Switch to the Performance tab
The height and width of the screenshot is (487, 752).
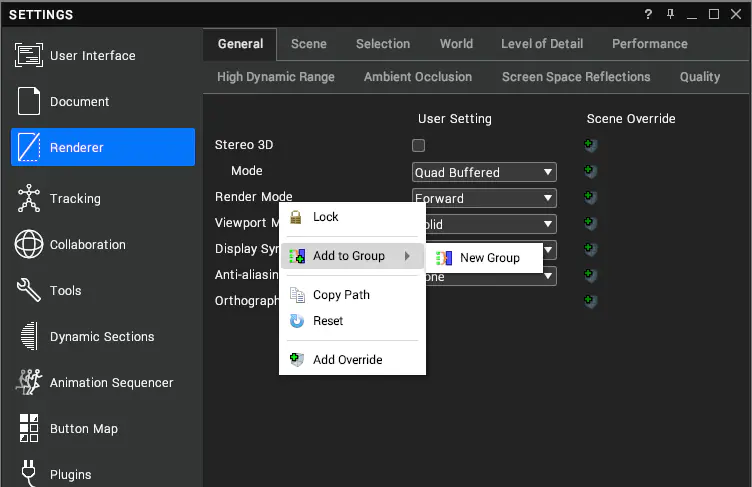(649, 44)
